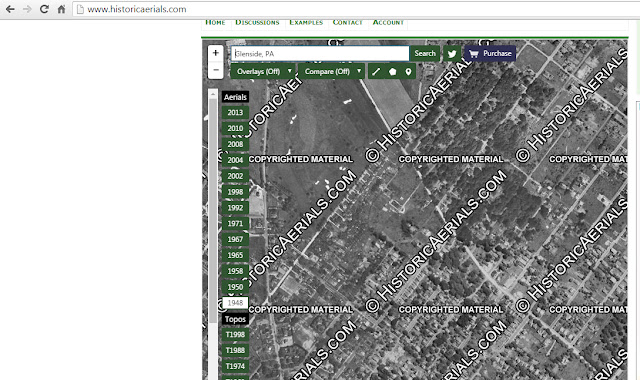The image size is (640, 380).
Task: Select the 2002 aerial year
Action: 235,176
